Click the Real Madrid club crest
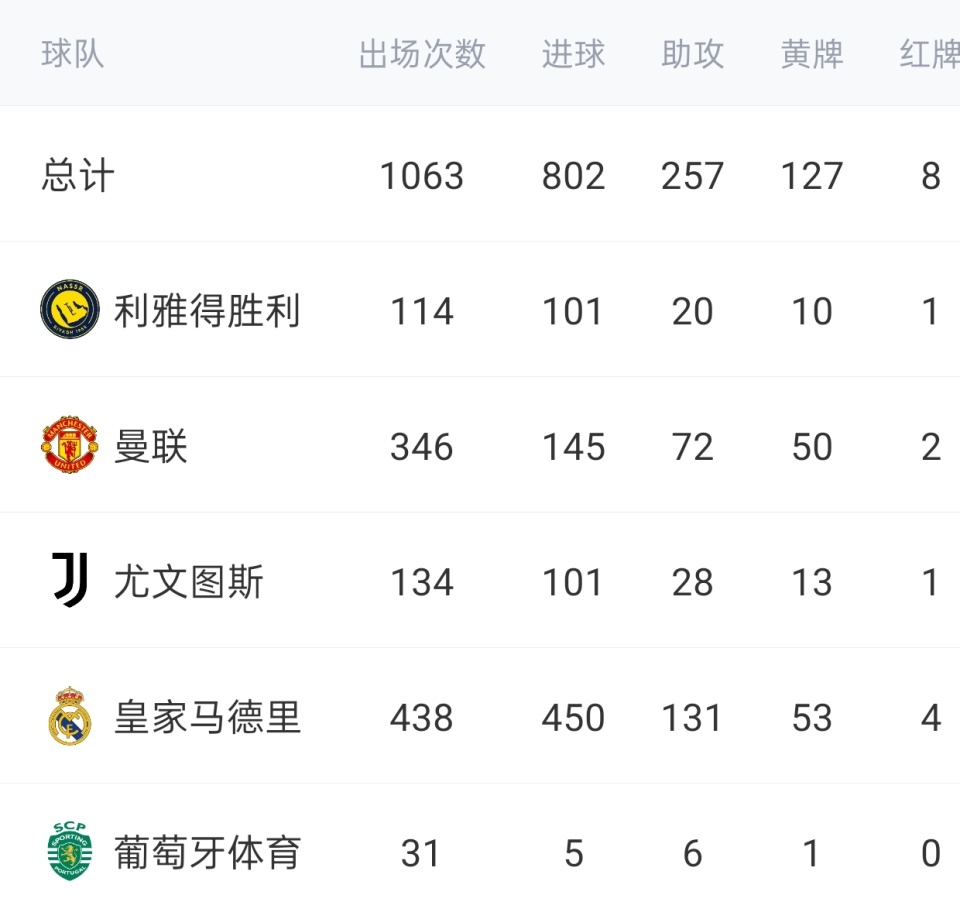Screen dimensions: 960x919 pyautogui.click(x=67, y=717)
